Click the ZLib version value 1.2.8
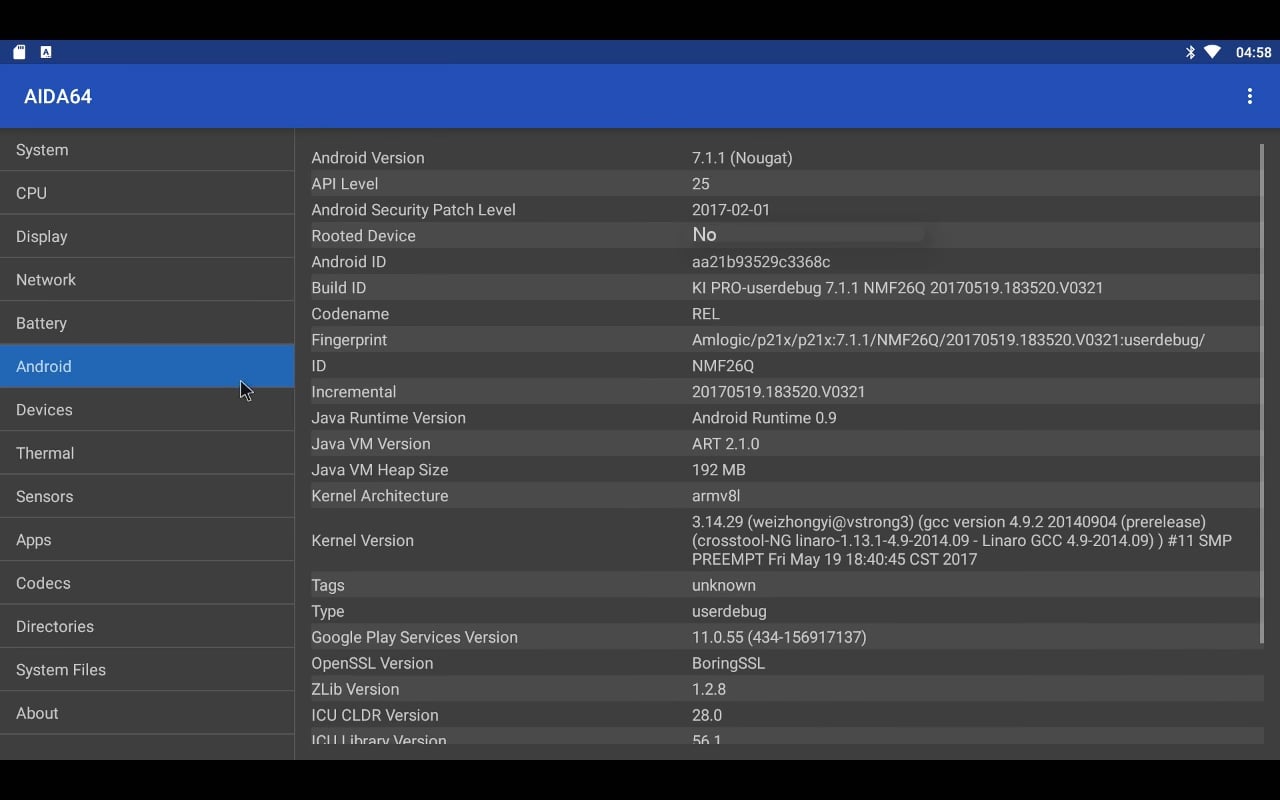1280x800 pixels. click(709, 690)
